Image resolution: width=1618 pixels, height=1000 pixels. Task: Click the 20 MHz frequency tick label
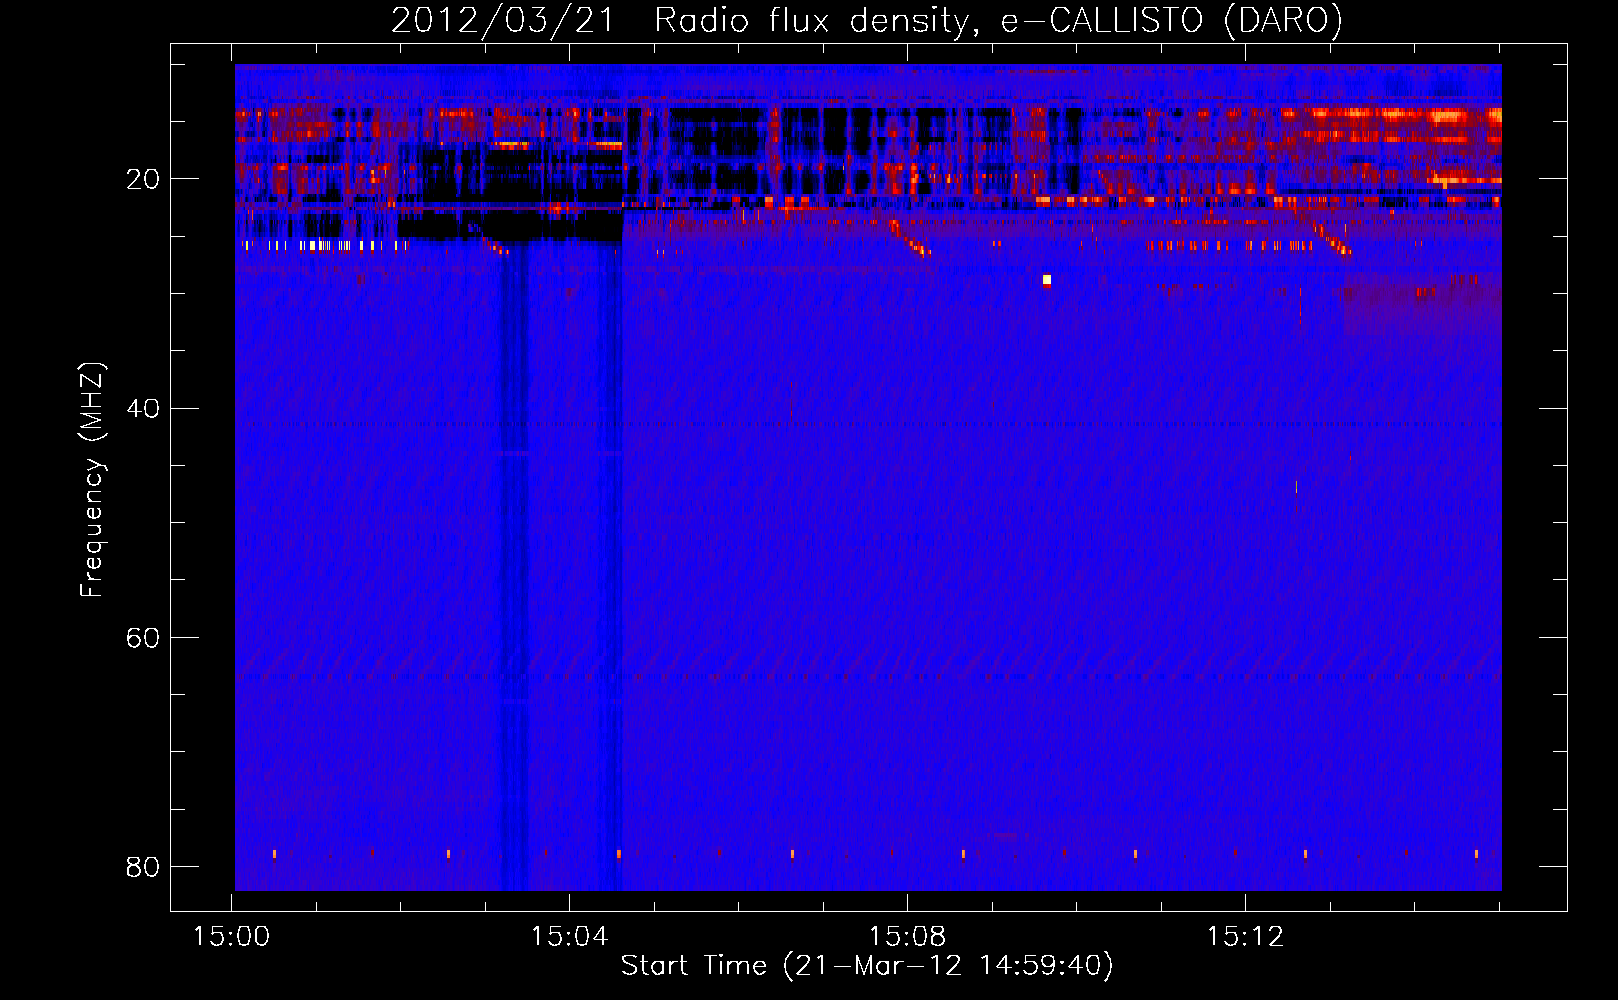143,179
